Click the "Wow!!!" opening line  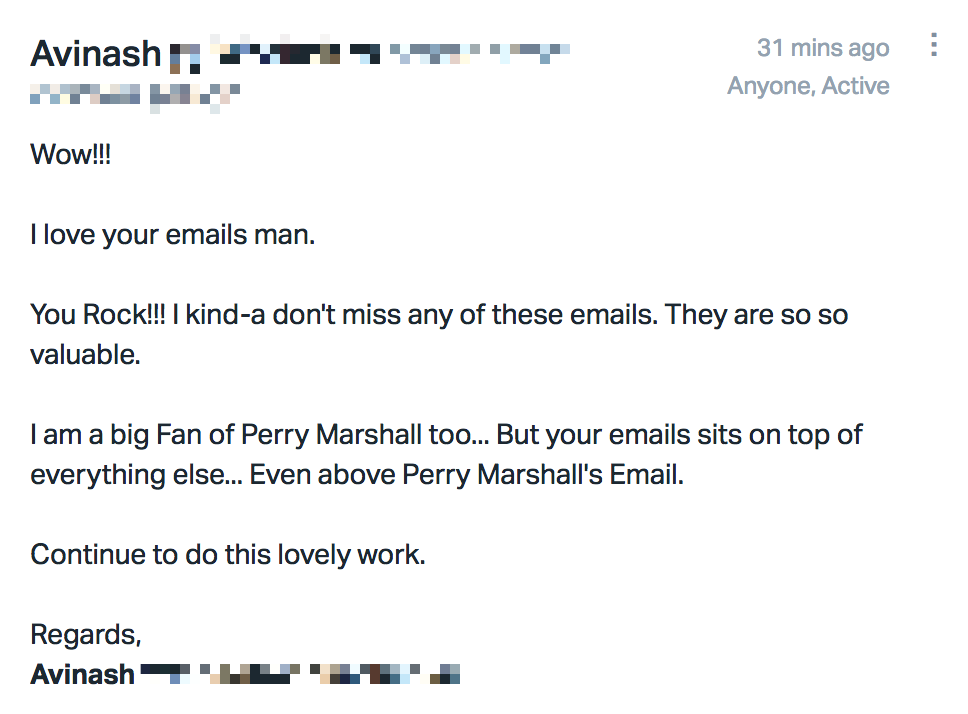pyautogui.click(x=70, y=154)
